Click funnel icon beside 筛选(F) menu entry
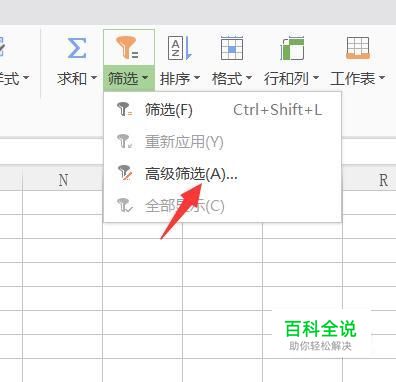This screenshot has width=396, height=382. coord(124,110)
